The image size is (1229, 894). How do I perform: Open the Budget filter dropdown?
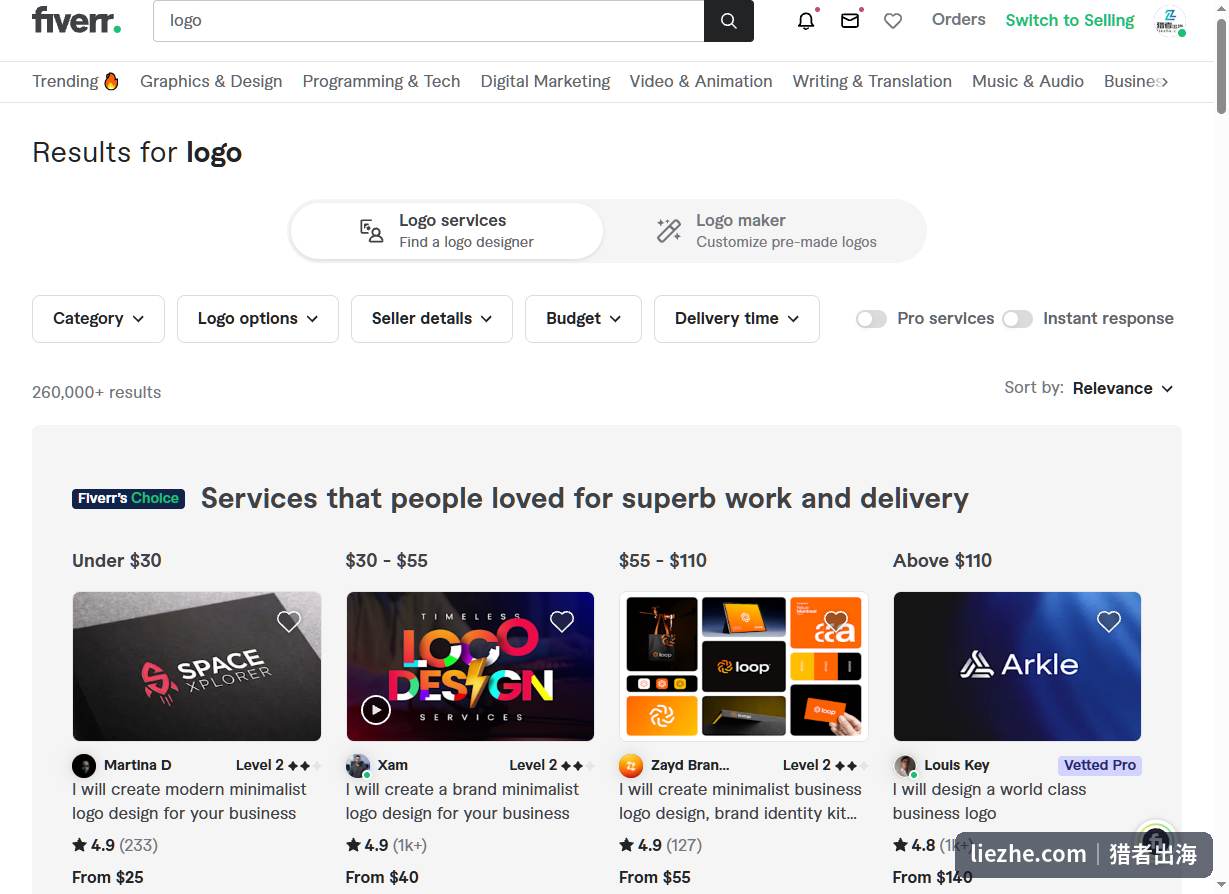point(583,319)
